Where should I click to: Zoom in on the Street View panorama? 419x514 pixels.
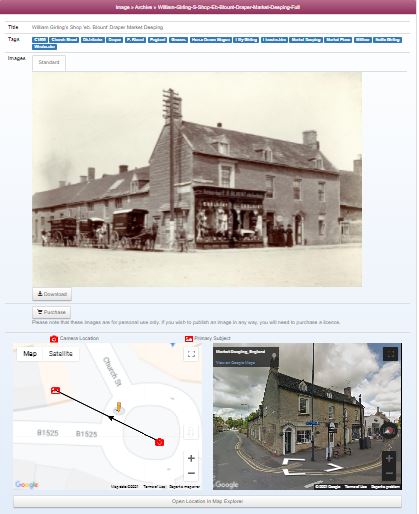(389, 459)
